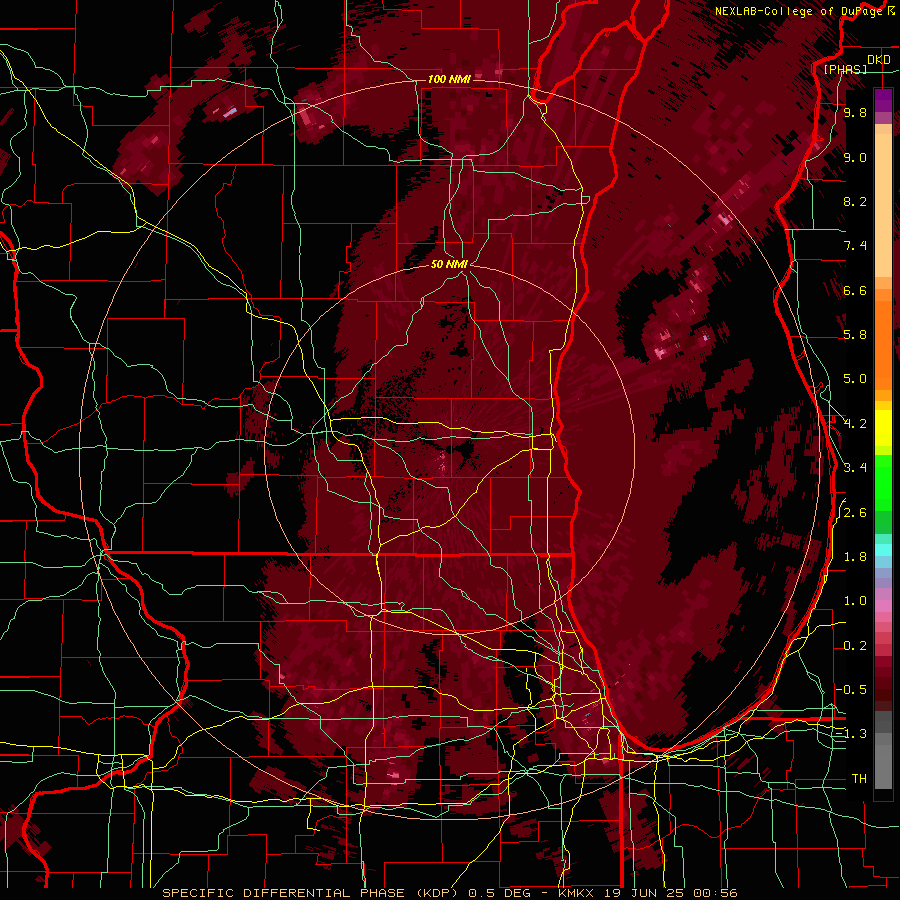Pick the bright green segment of color bar

(883, 482)
